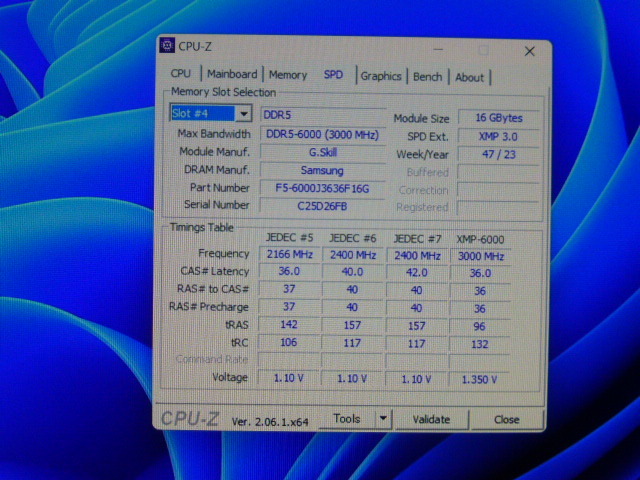Click the XMP-6000 tRC value 132
Viewport: 640px width, 480px height.
point(480,344)
